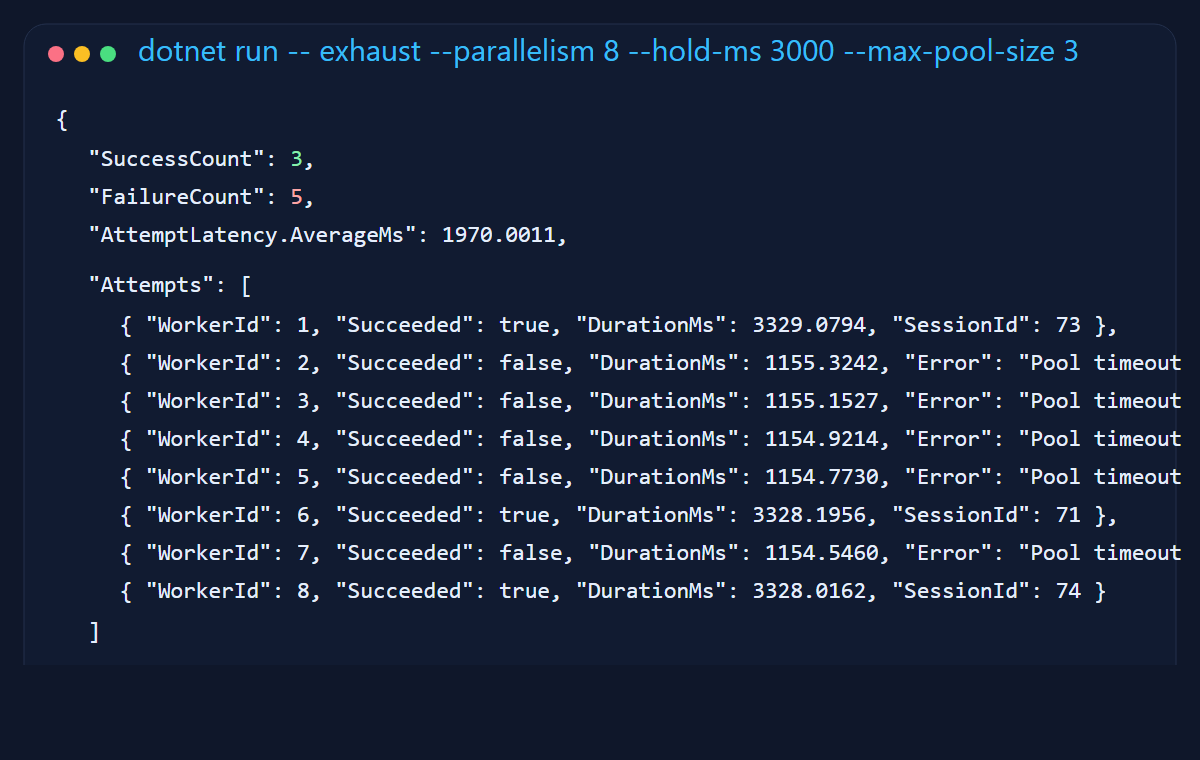This screenshot has width=1200, height=760.
Task: Click SessionId 74 value
Action: 1068,591
